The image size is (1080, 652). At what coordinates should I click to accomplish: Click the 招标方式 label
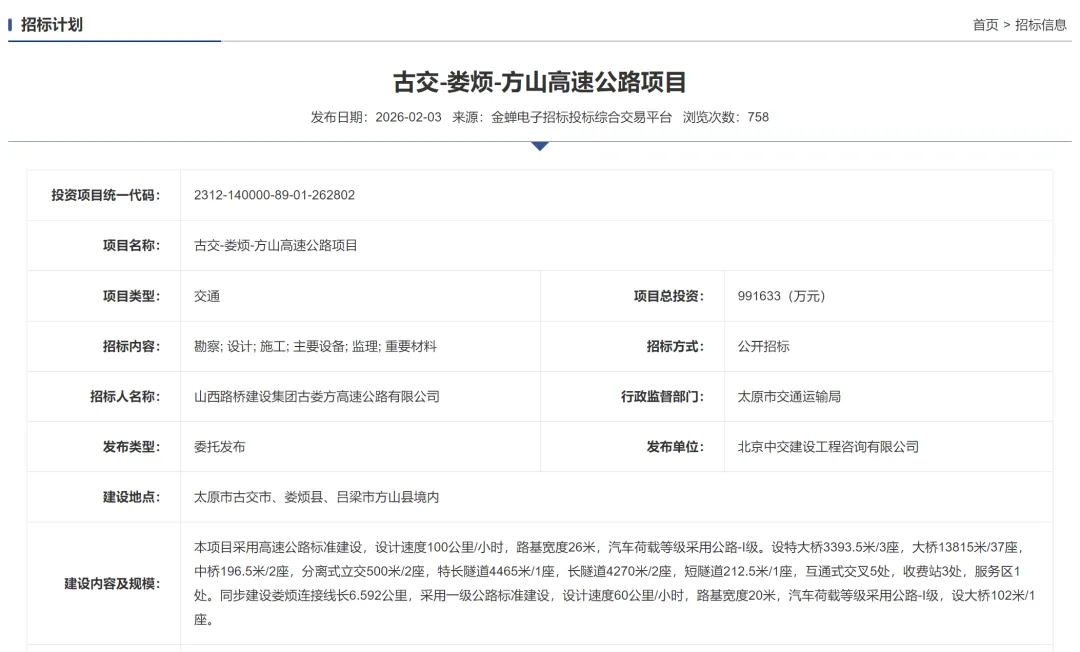[x=675, y=346]
